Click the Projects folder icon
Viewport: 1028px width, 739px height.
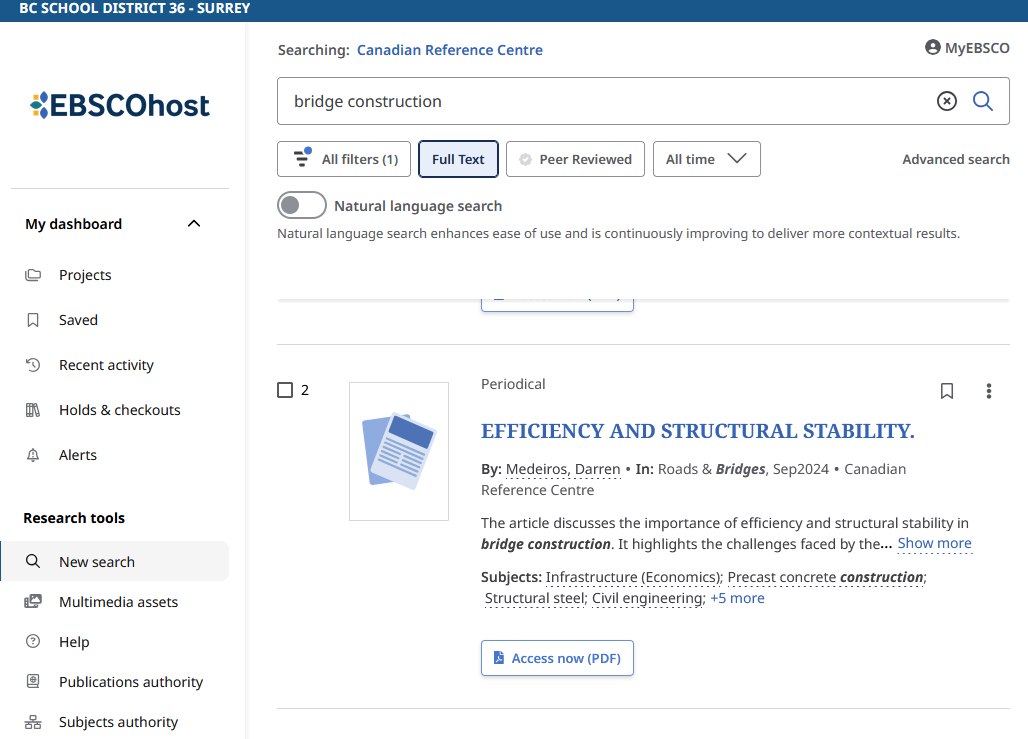coord(33,275)
